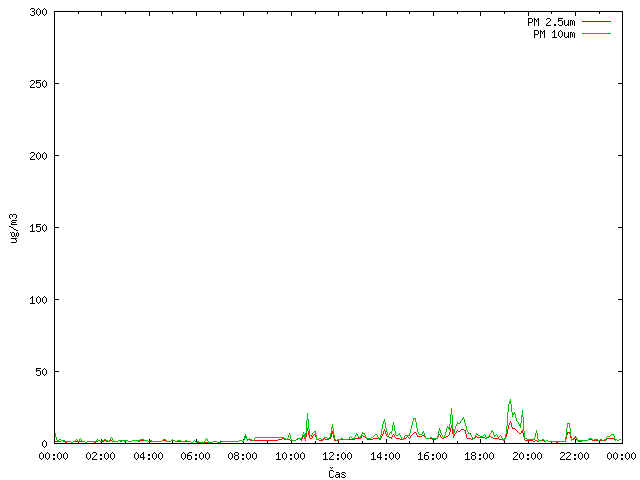This screenshot has width=640, height=480.
Task: Click the 100 y-axis value
Action: coord(38,300)
